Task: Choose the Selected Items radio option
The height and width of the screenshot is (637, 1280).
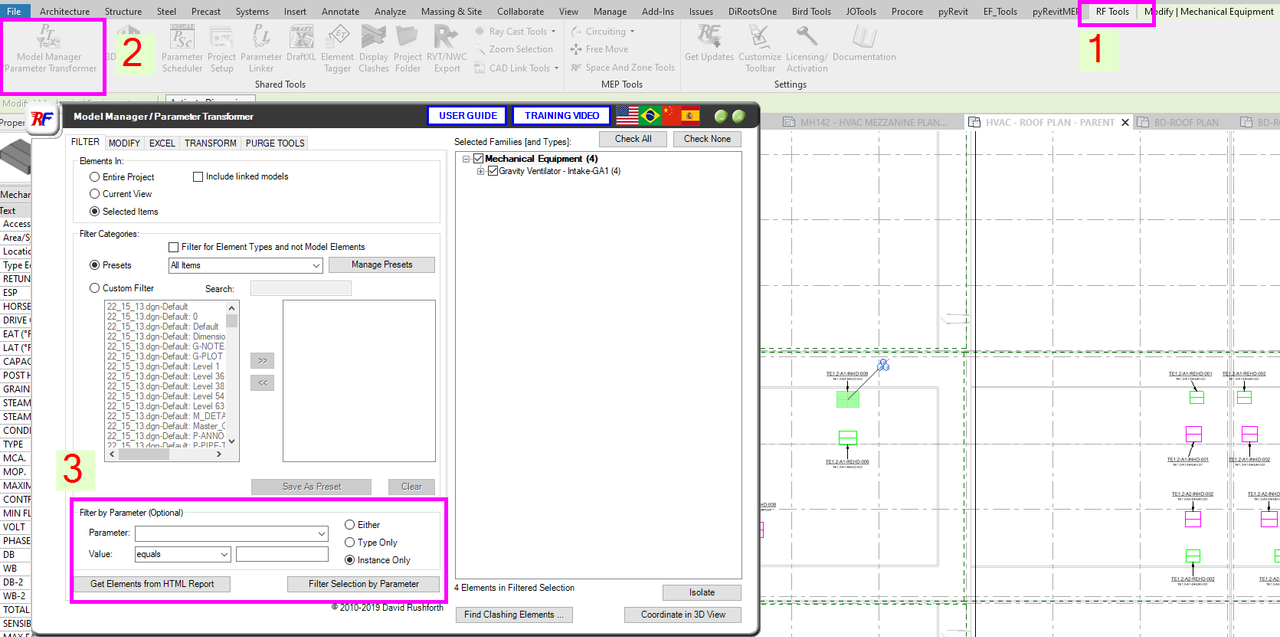Action: click(95, 212)
